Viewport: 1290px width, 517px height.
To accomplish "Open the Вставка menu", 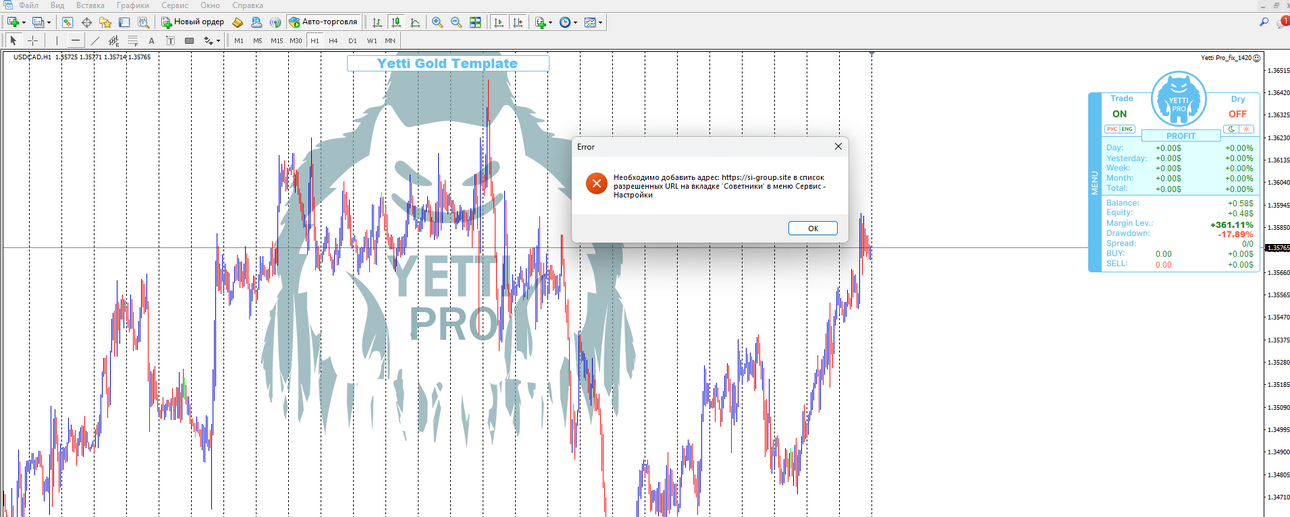I will coord(90,5).
